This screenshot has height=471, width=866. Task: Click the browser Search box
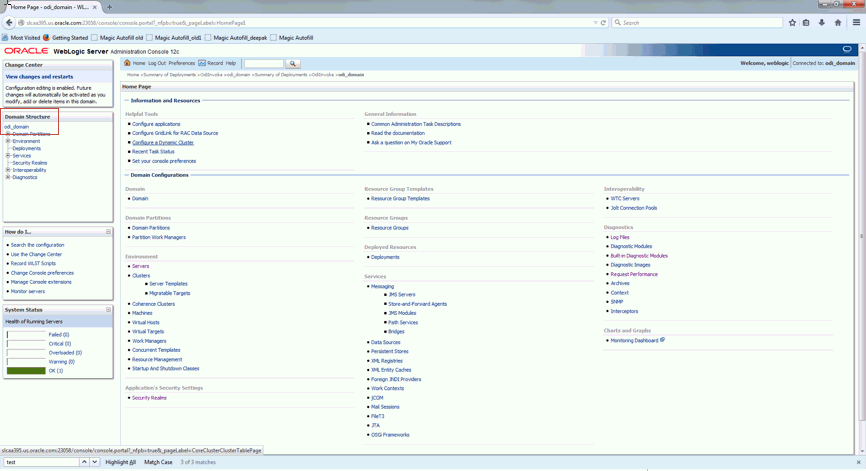tap(697, 23)
